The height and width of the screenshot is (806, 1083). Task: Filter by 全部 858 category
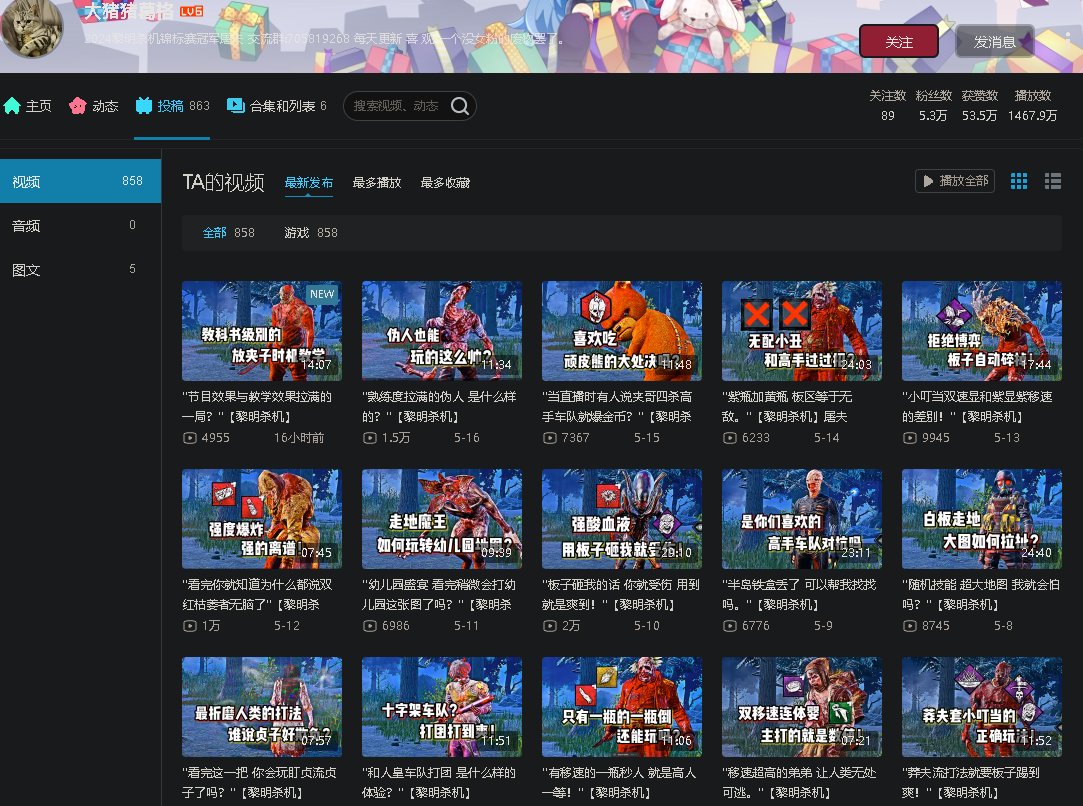pyautogui.click(x=229, y=233)
